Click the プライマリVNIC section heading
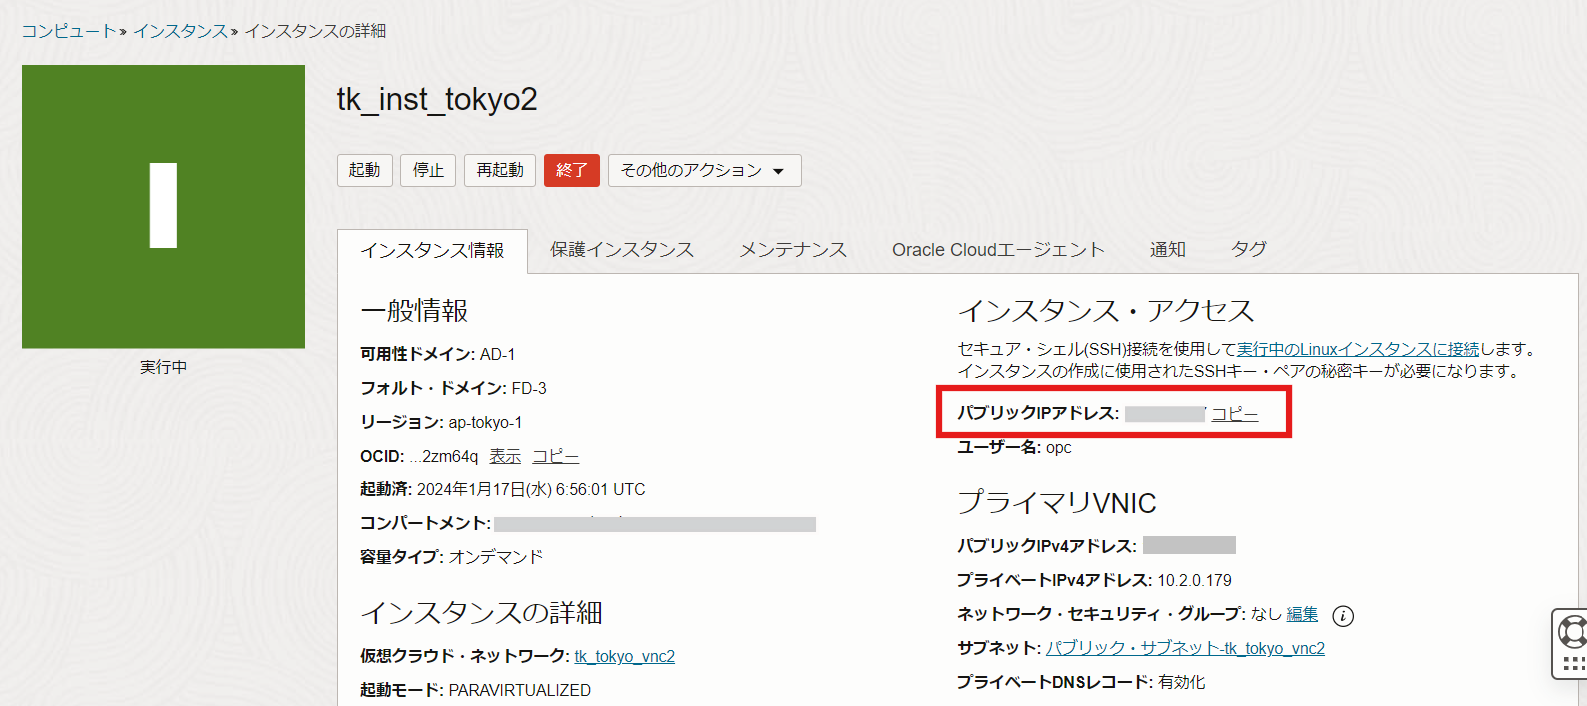 tap(1057, 502)
